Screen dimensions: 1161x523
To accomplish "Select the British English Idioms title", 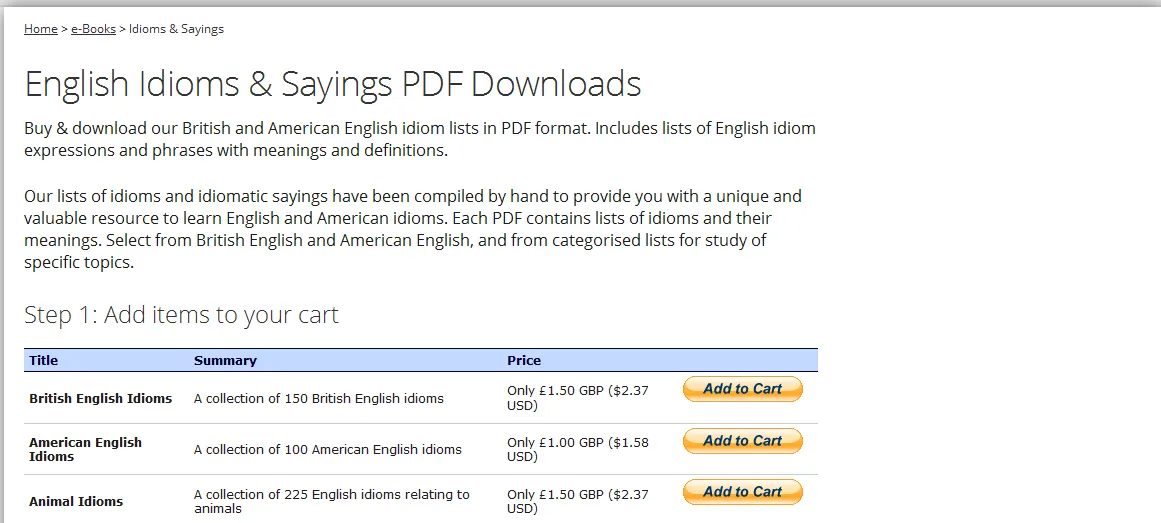I will 100,398.
